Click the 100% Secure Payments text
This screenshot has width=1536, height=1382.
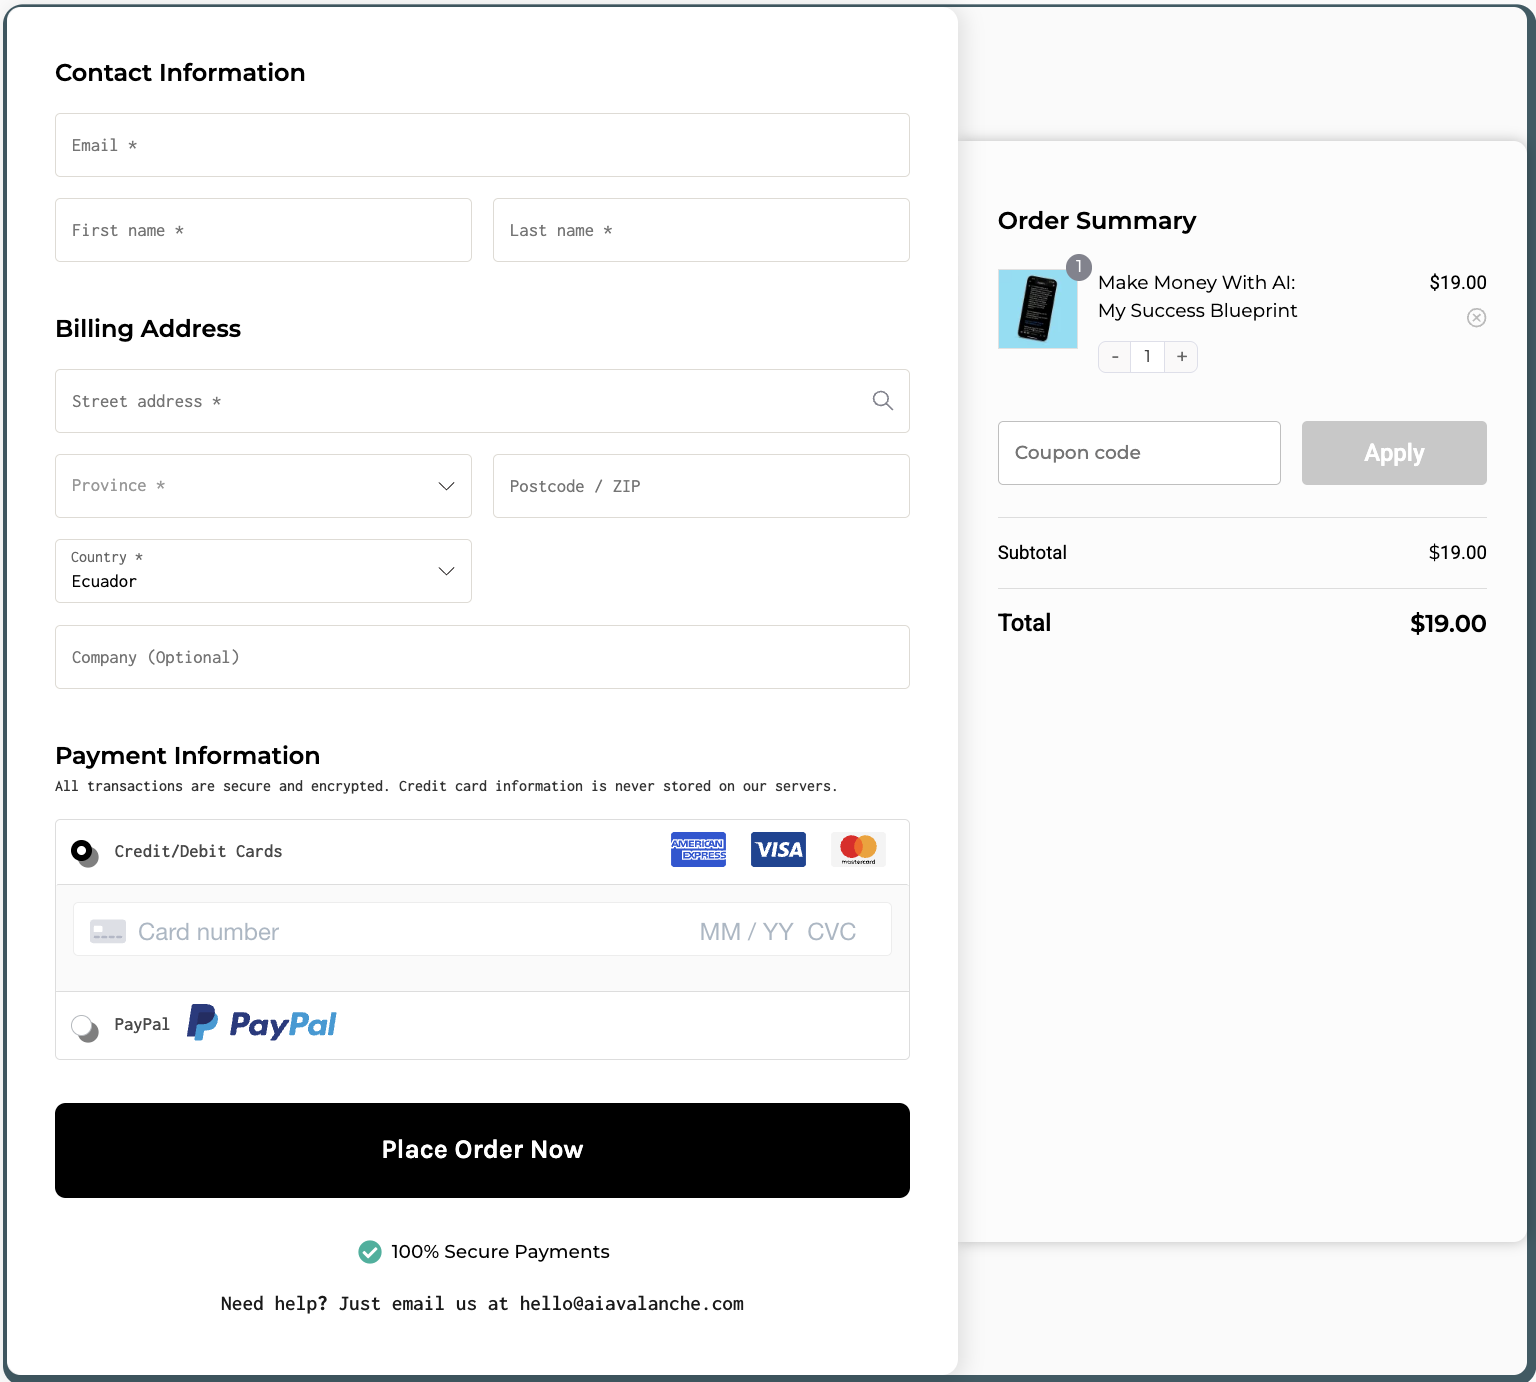click(500, 1252)
